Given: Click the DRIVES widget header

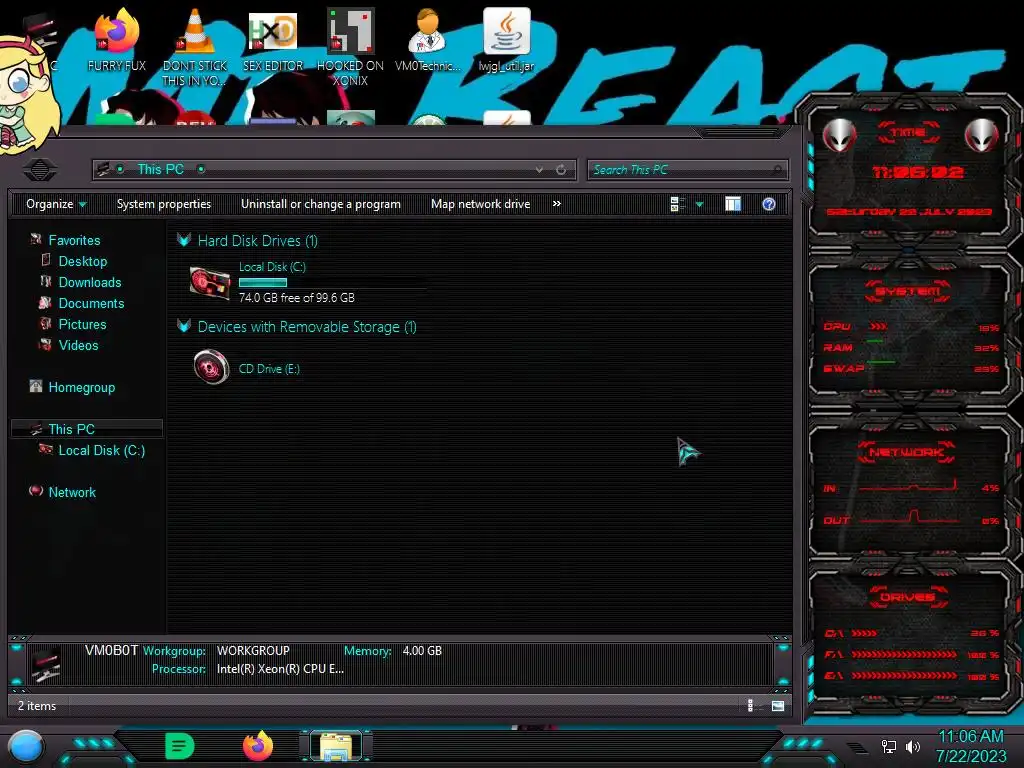Looking at the screenshot, I should click(x=907, y=596).
